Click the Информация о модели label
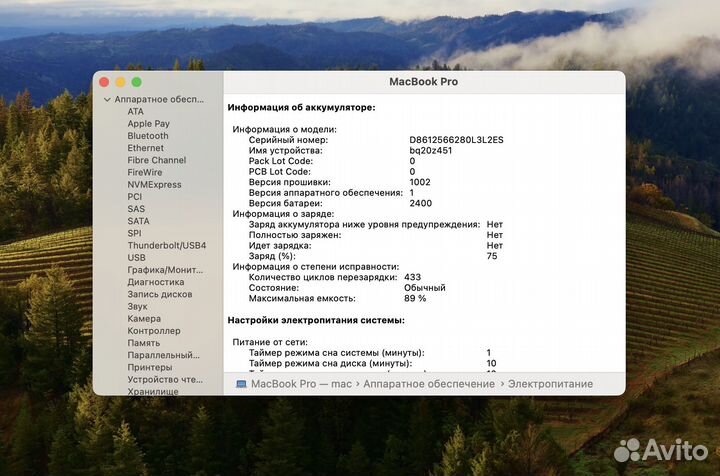Image resolution: width=720 pixels, height=476 pixels. tap(284, 129)
